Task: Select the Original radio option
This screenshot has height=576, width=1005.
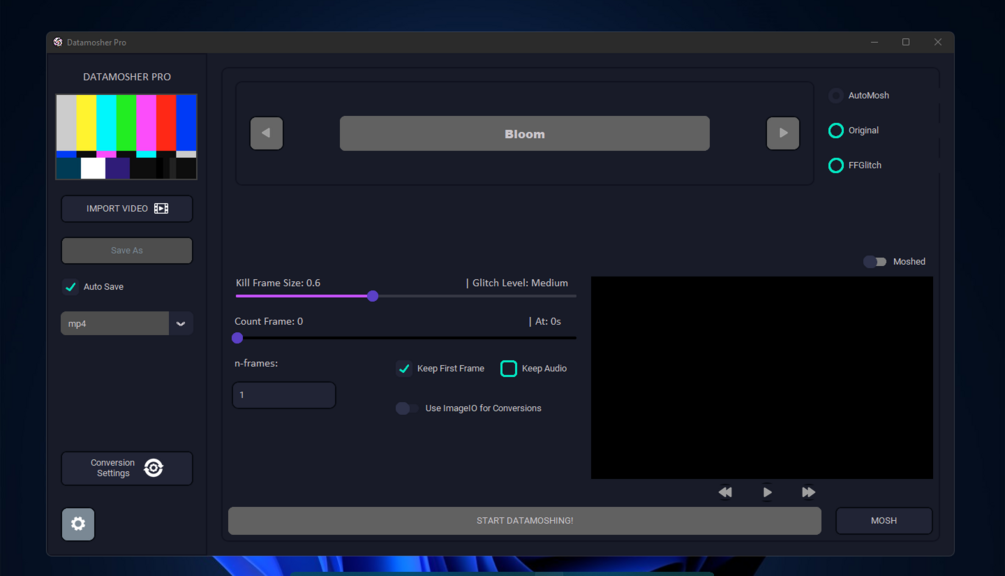Action: point(836,131)
